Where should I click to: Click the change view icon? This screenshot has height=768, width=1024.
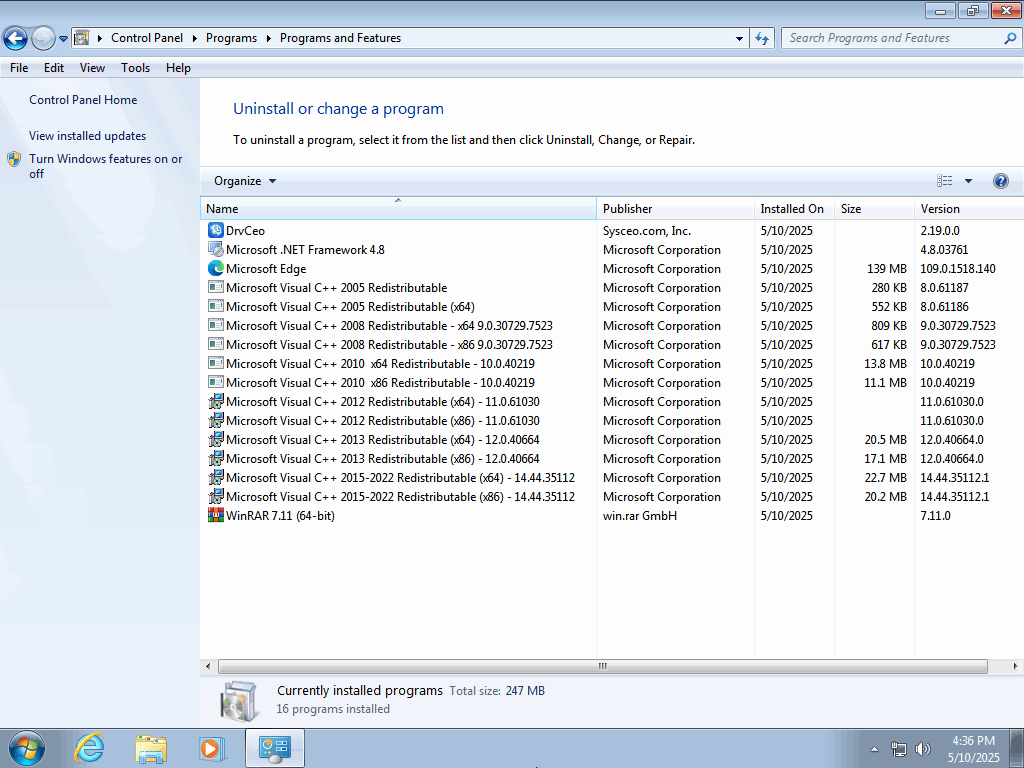944,181
